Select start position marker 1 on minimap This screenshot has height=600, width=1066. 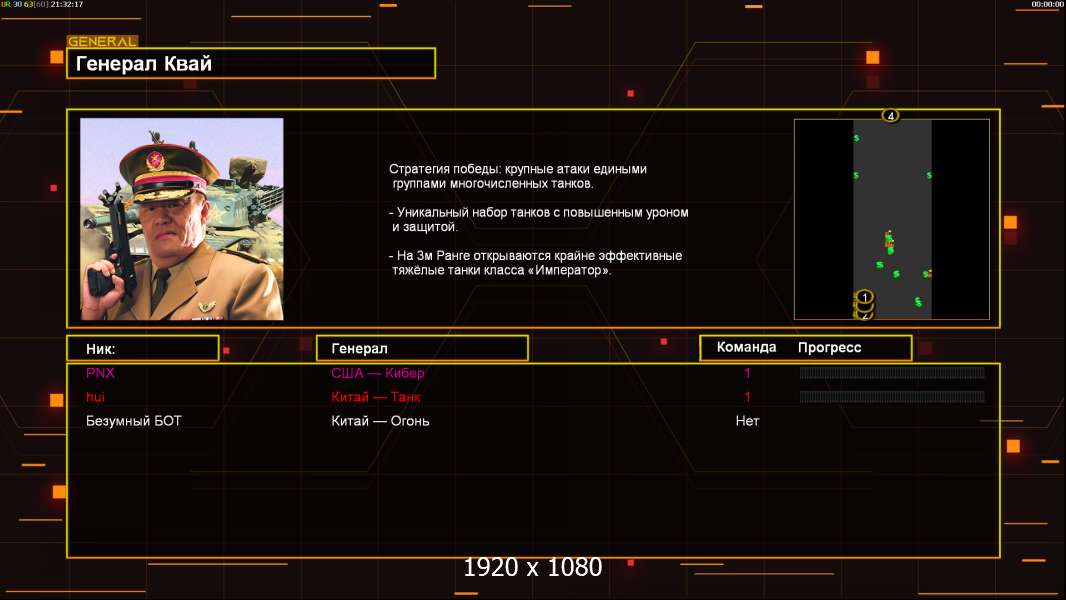click(x=864, y=297)
